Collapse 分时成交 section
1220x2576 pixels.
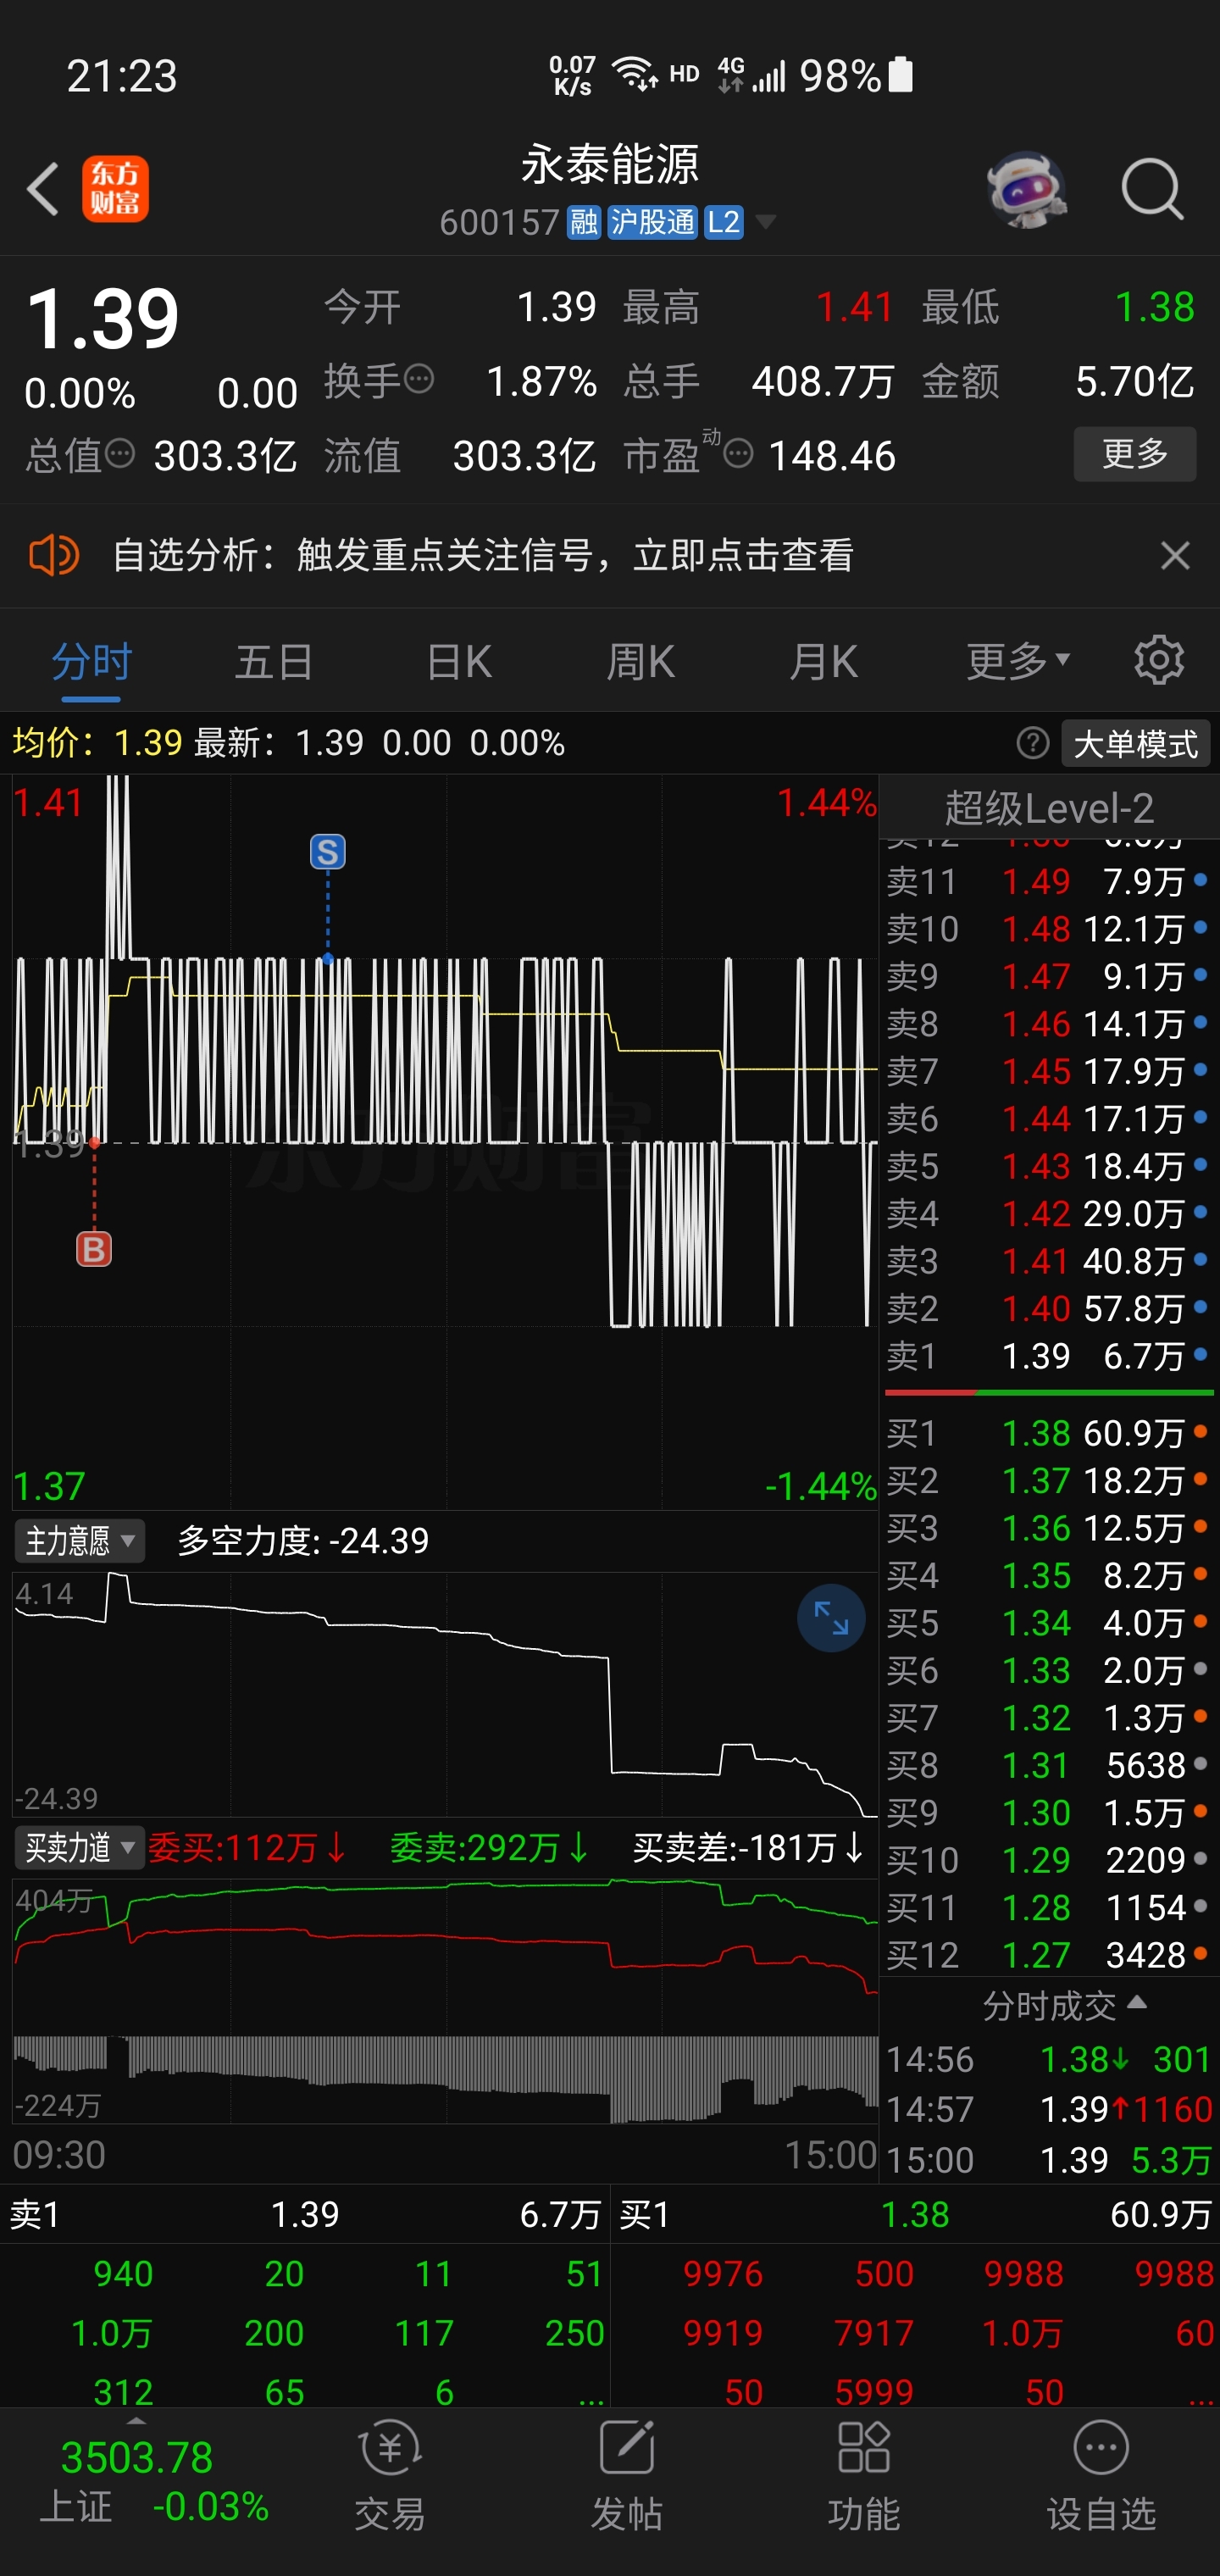tap(1064, 2005)
